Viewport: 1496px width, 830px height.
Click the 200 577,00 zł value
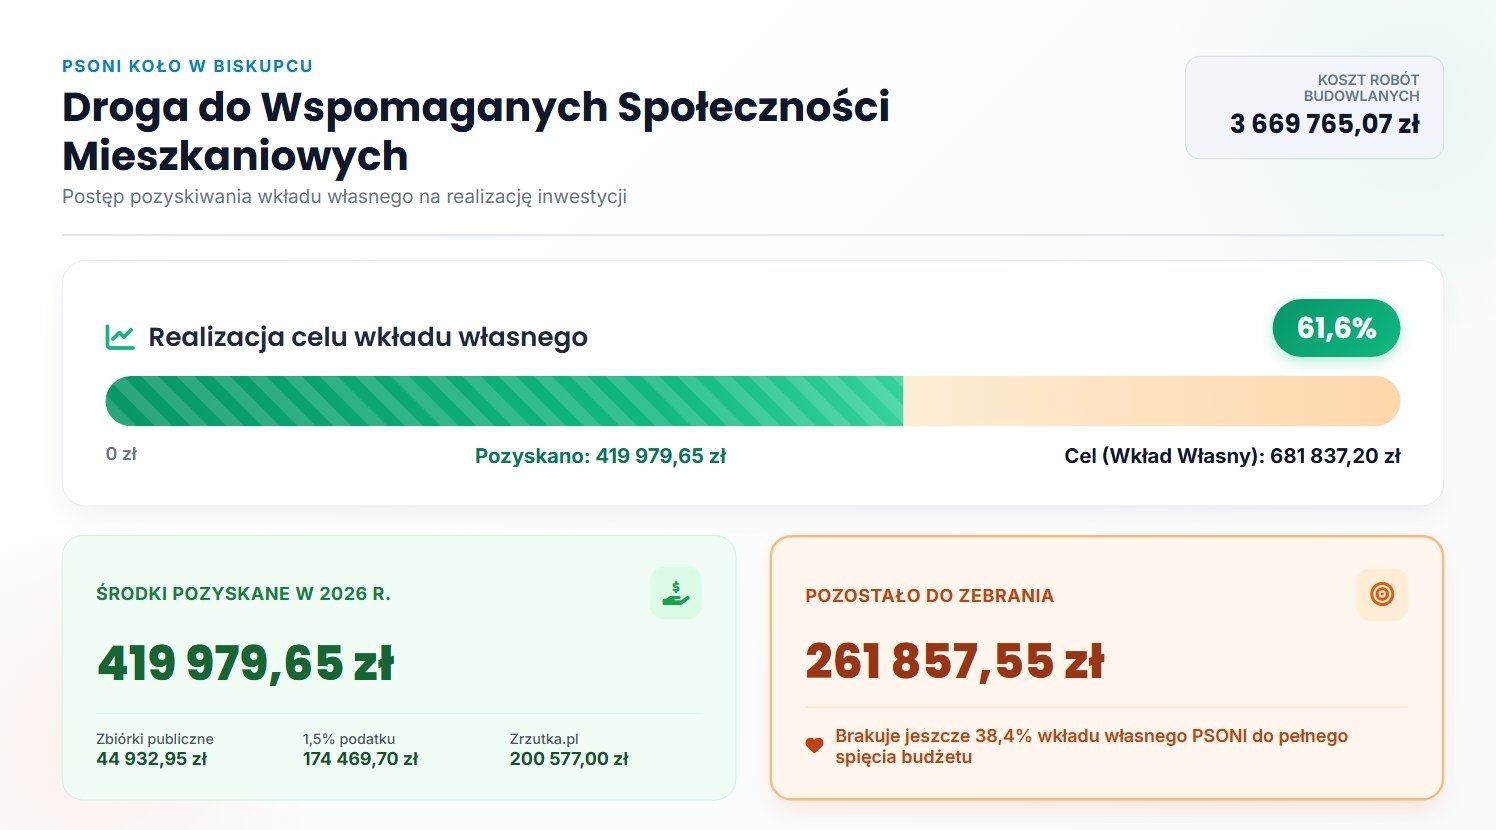(x=569, y=759)
